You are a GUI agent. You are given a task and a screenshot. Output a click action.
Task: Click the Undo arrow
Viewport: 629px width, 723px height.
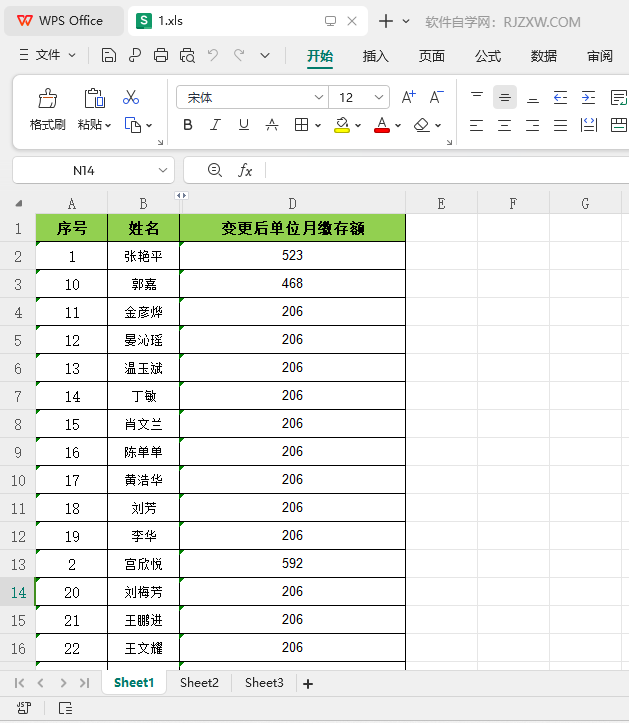point(213,55)
